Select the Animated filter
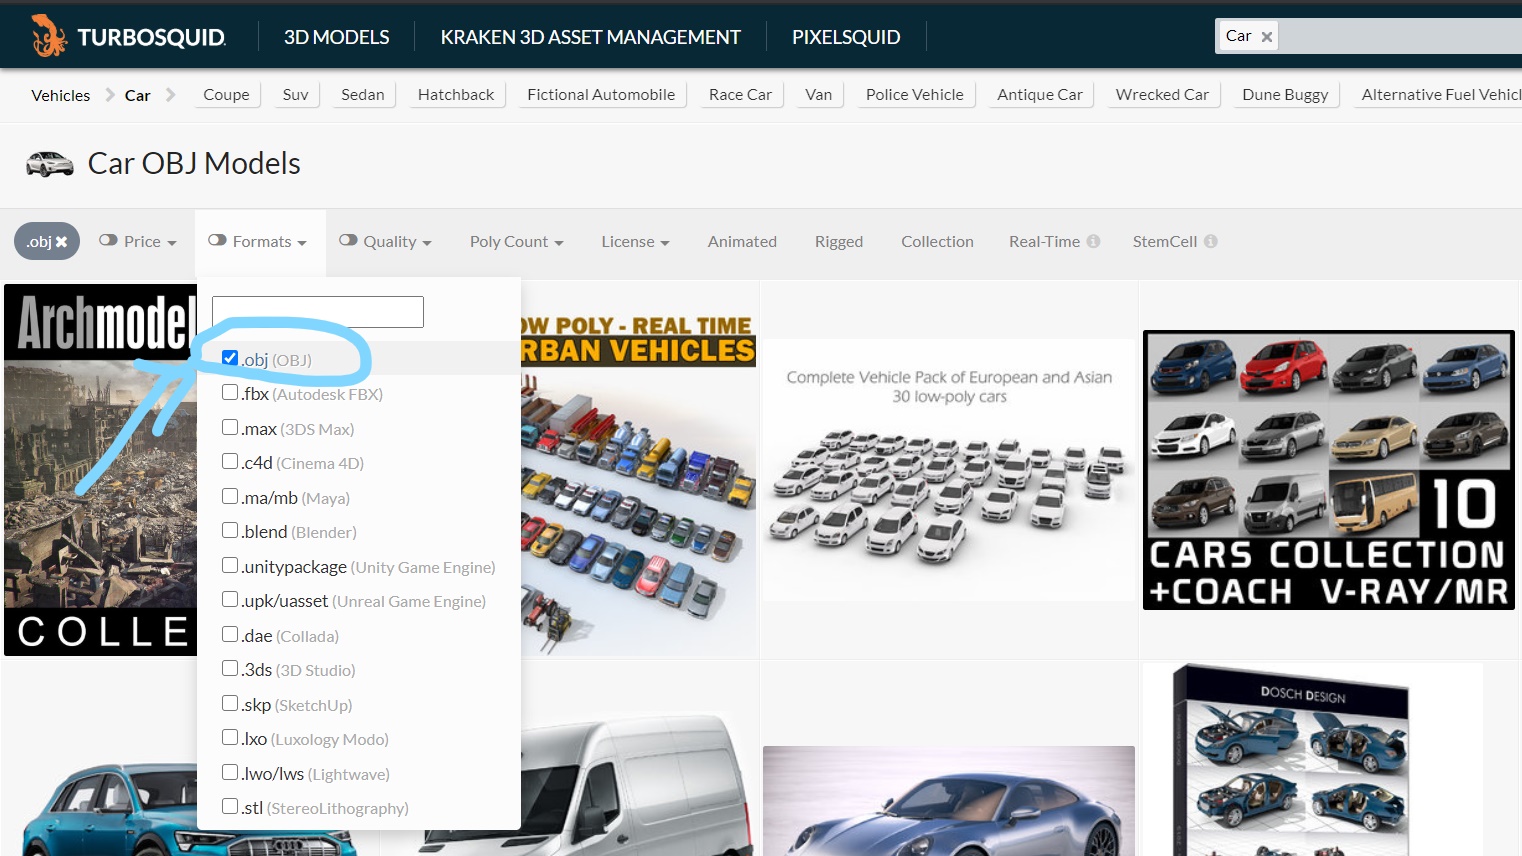Screen dimensions: 1522x856 click(x=742, y=241)
